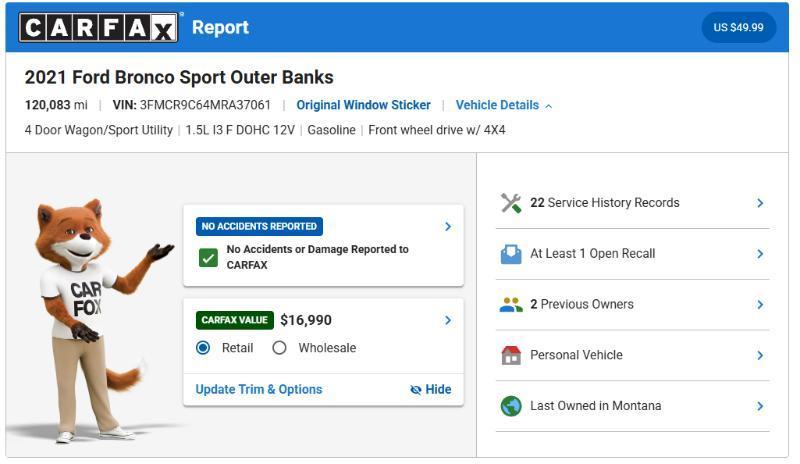Click the US $49.99 price button

coord(738,28)
